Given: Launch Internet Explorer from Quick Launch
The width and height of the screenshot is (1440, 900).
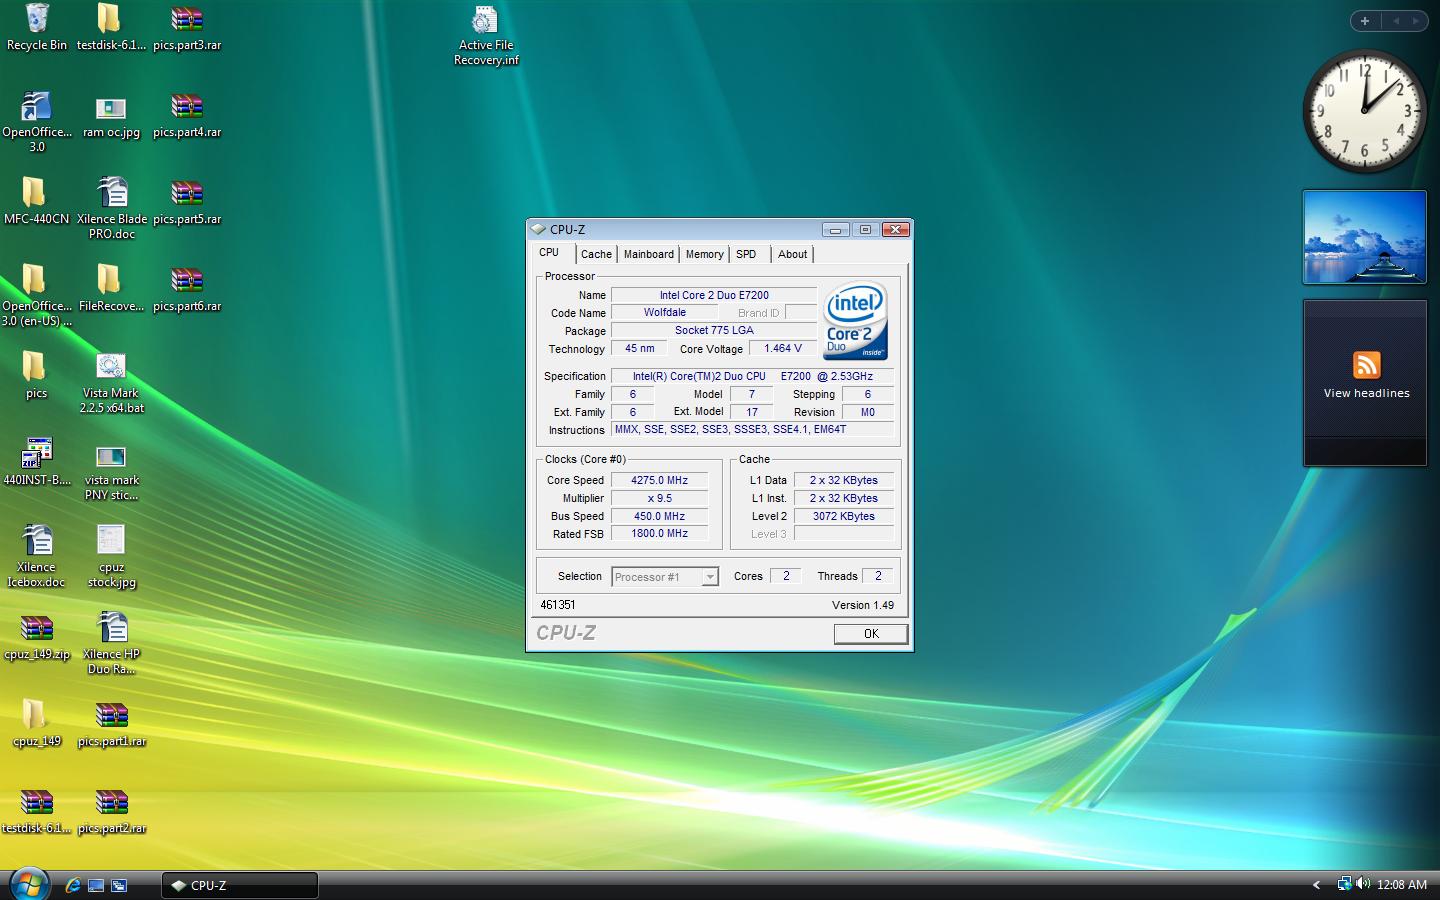Looking at the screenshot, I should point(73,885).
